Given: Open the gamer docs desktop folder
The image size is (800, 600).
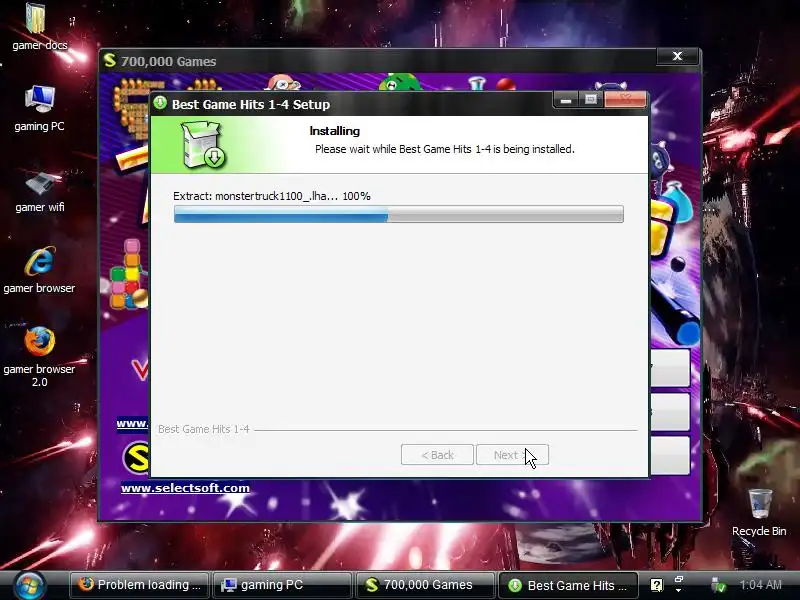Looking at the screenshot, I should pos(37,27).
